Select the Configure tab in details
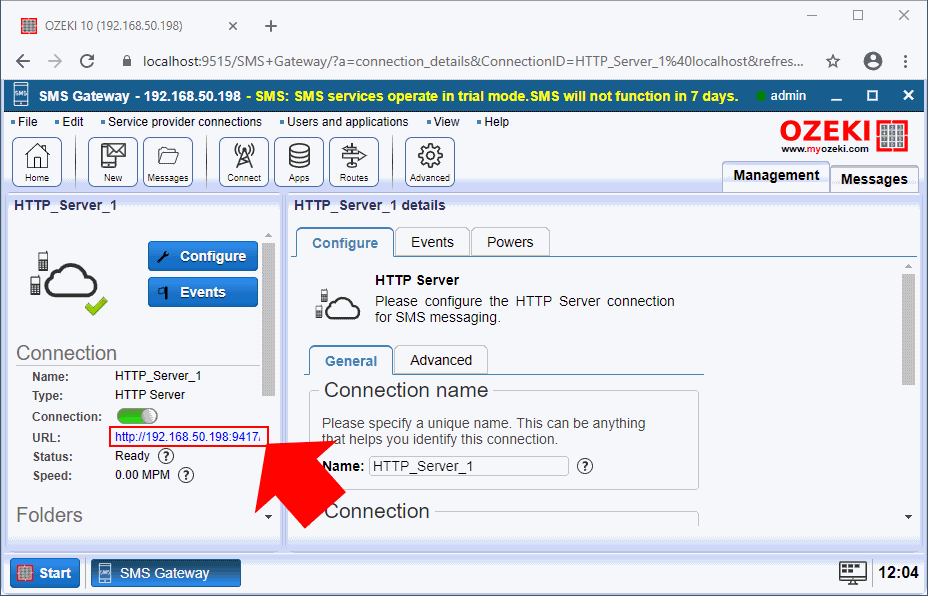928x596 pixels. (x=345, y=243)
